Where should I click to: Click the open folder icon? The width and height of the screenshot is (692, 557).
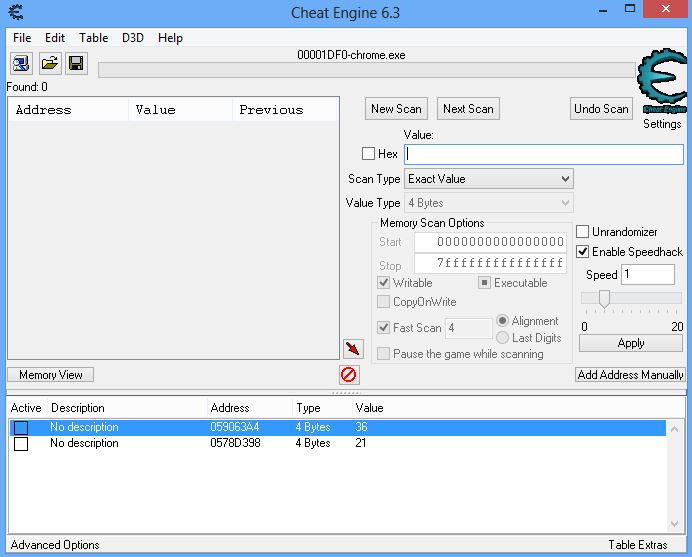pyautogui.click(x=49, y=64)
